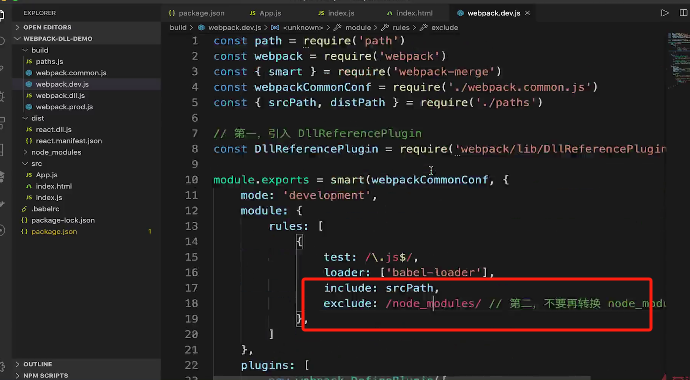The image size is (690, 380).
Task: Click the exclude breadcrumb segment
Action: [x=444, y=28]
